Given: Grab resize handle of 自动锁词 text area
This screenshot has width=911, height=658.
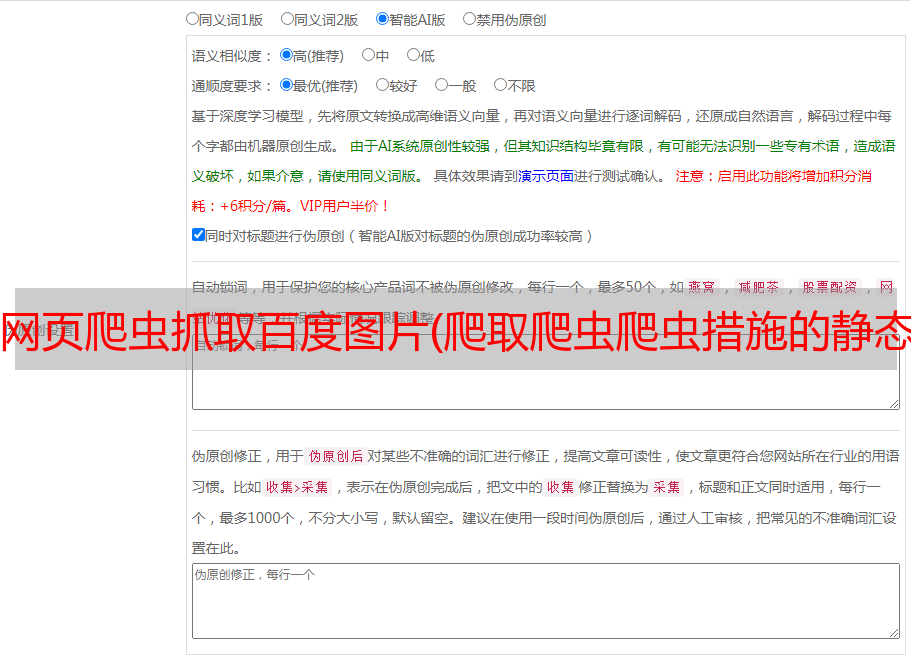Looking at the screenshot, I should coord(894,404).
